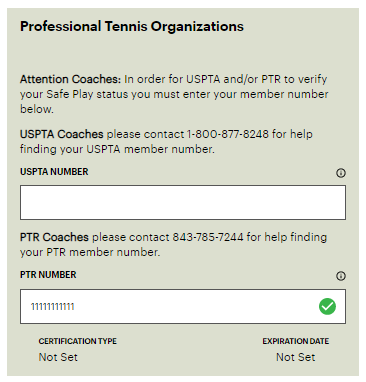Click the bold Attention Coaches text
The height and width of the screenshot is (382, 366).
pos(70,79)
